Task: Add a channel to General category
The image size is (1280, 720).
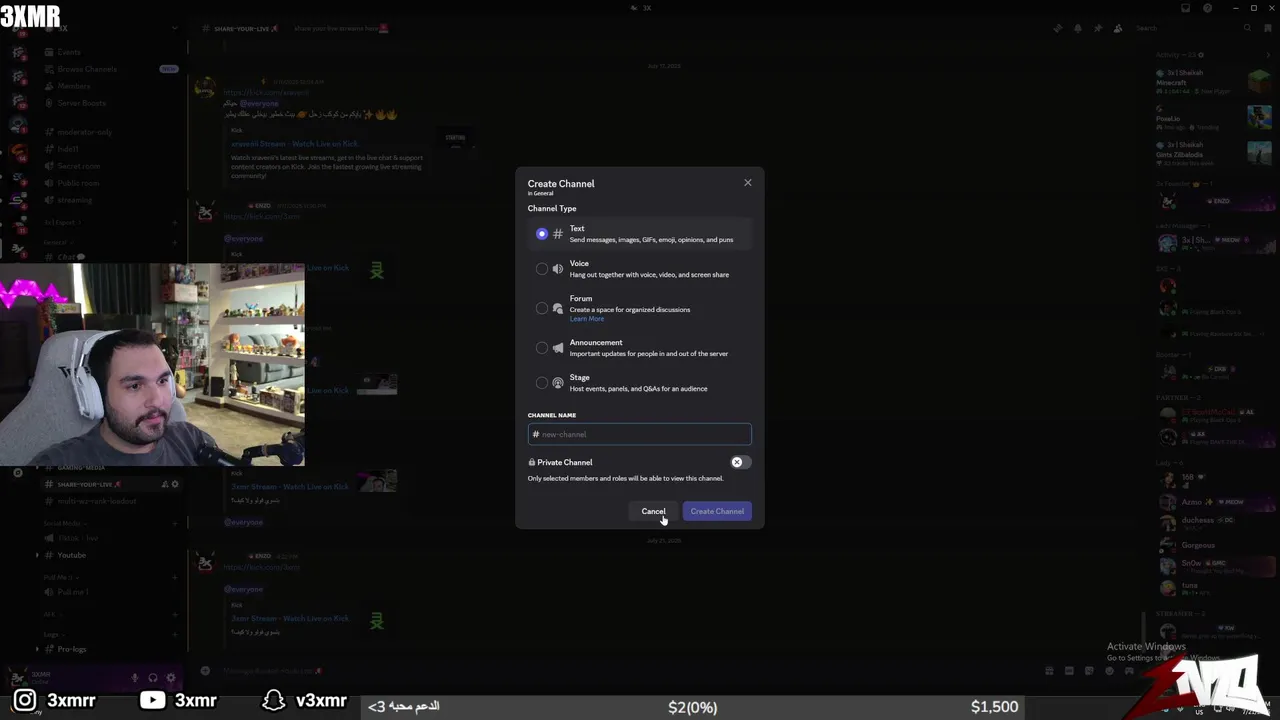Action: coord(175,242)
